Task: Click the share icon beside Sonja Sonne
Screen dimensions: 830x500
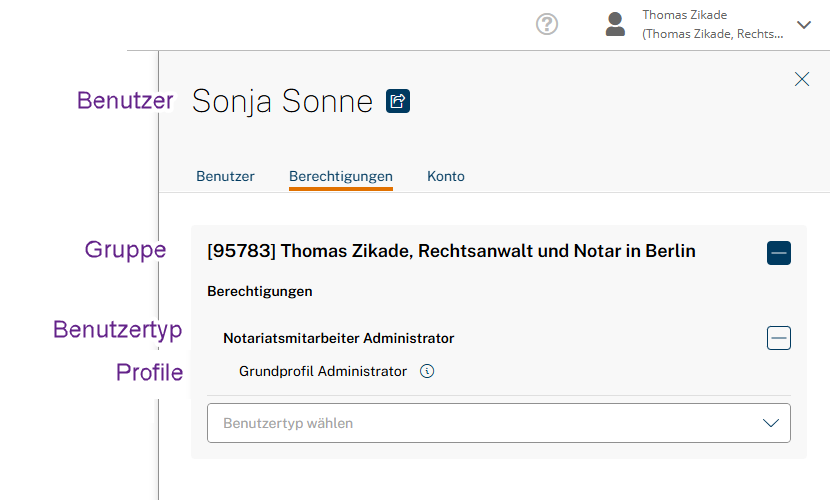Action: (x=398, y=101)
